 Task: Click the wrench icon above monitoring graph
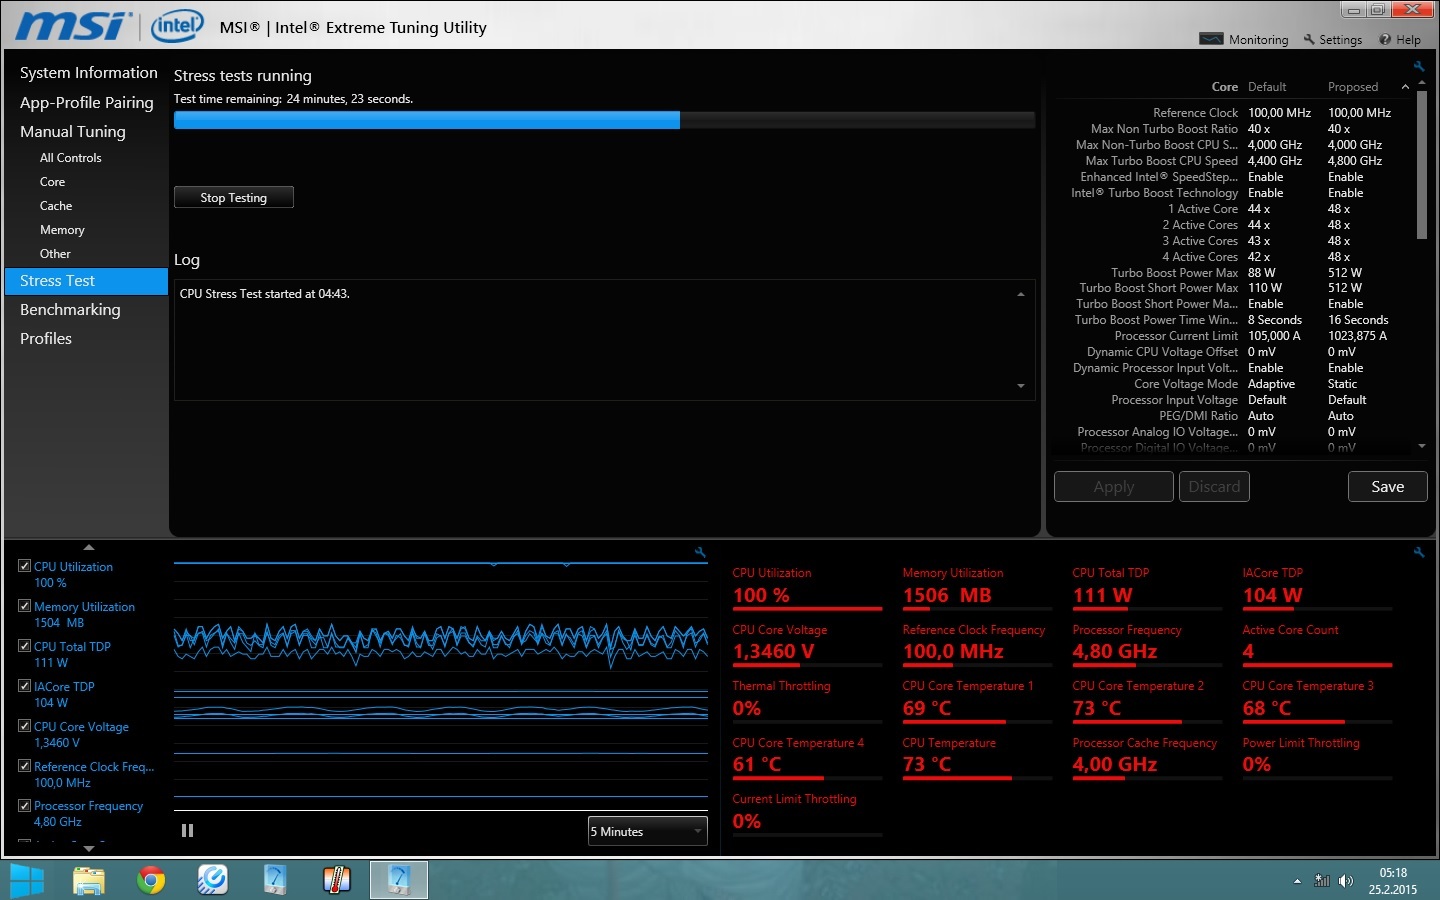pyautogui.click(x=700, y=552)
